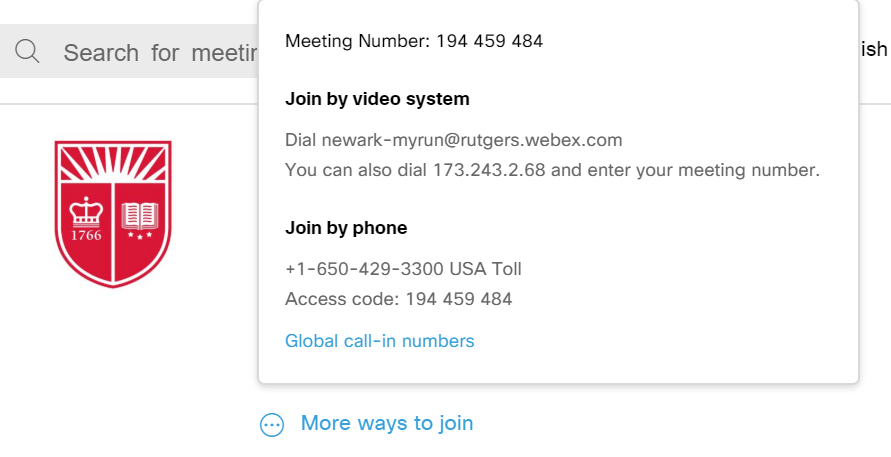Screen dimensions: 891x457
Task: Click the crown emblem inside the shield
Action: 86,211
